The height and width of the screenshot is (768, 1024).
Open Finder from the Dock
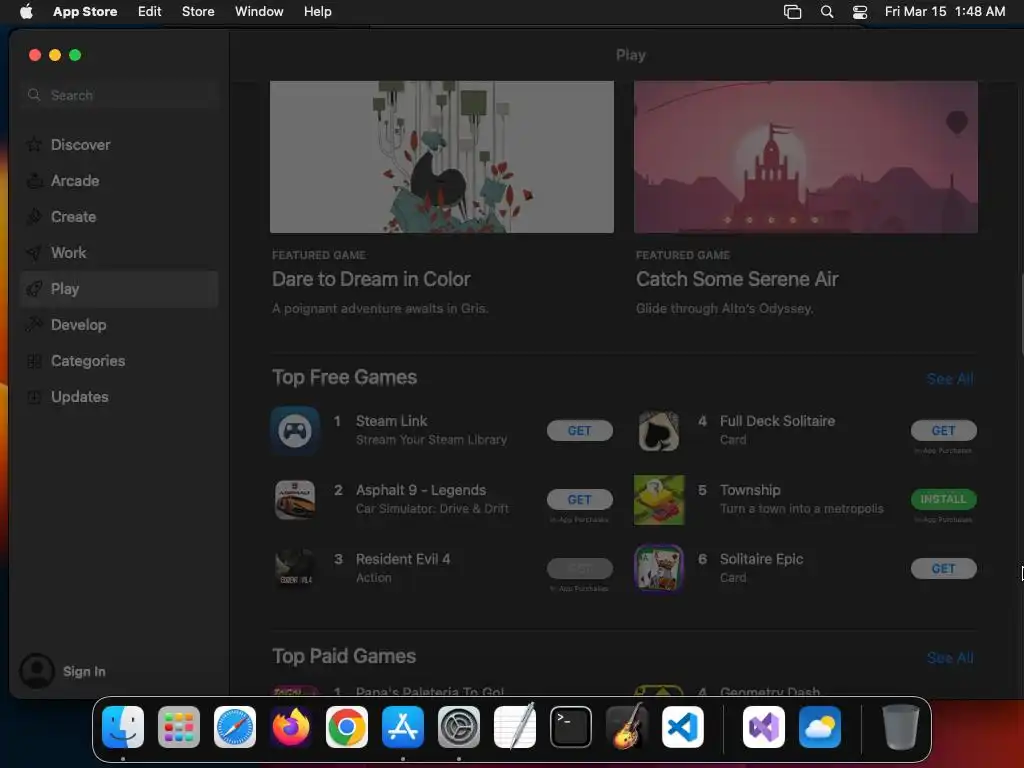point(123,727)
